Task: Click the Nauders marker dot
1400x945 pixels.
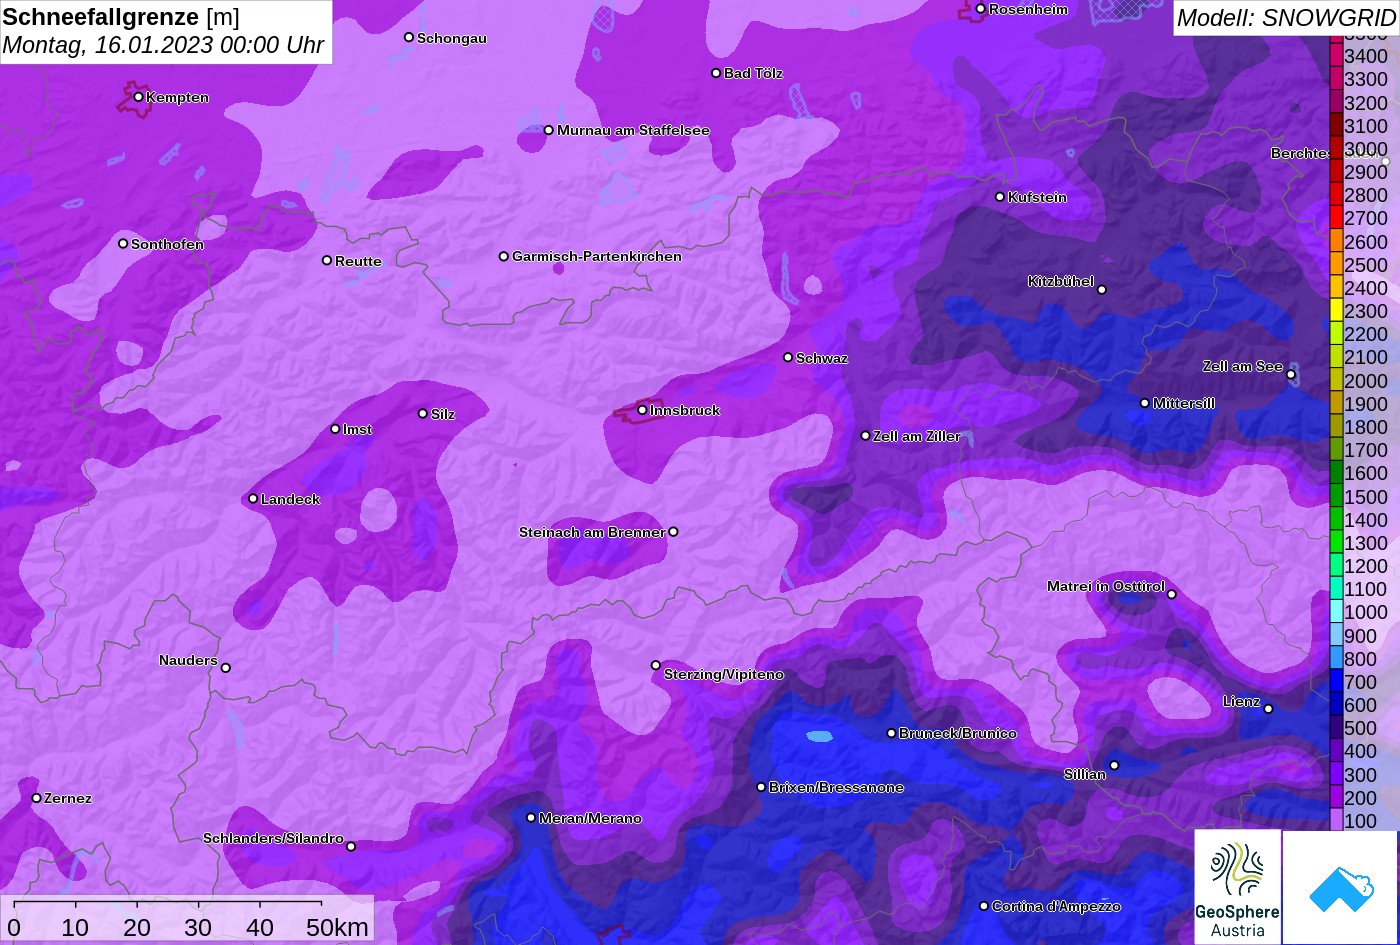Action: 225,668
